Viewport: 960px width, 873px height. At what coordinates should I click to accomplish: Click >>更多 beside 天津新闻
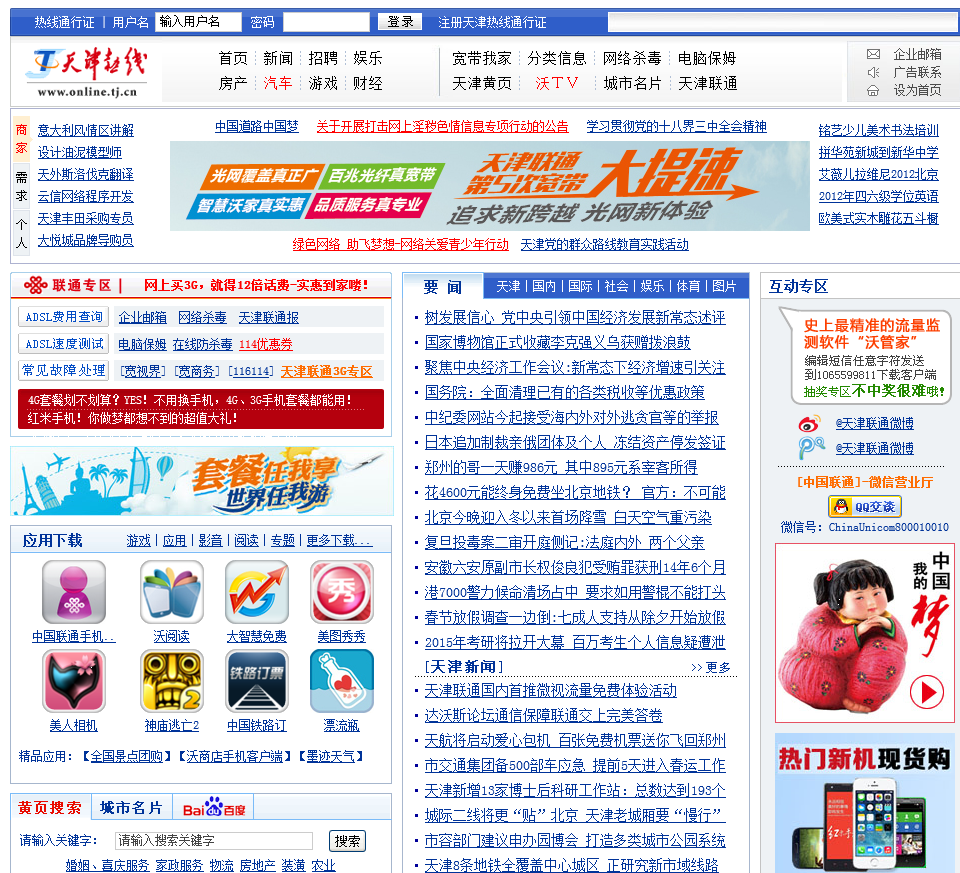tap(711, 667)
